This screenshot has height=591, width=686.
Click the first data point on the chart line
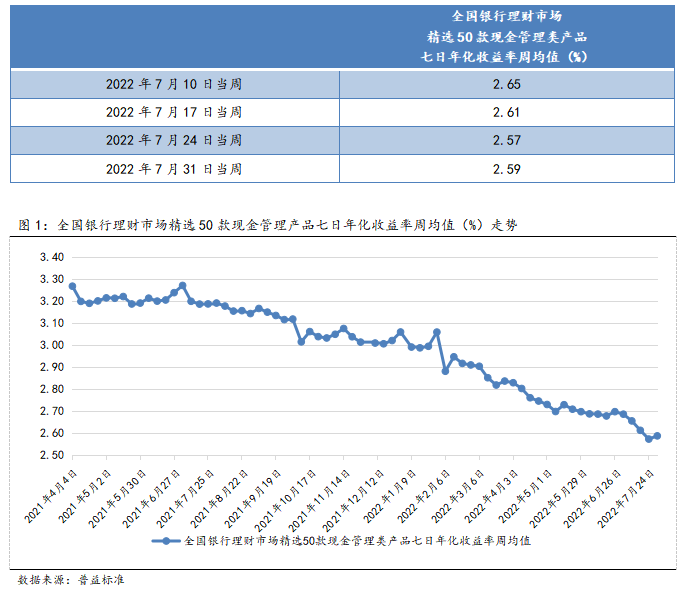pyautogui.click(x=72, y=286)
